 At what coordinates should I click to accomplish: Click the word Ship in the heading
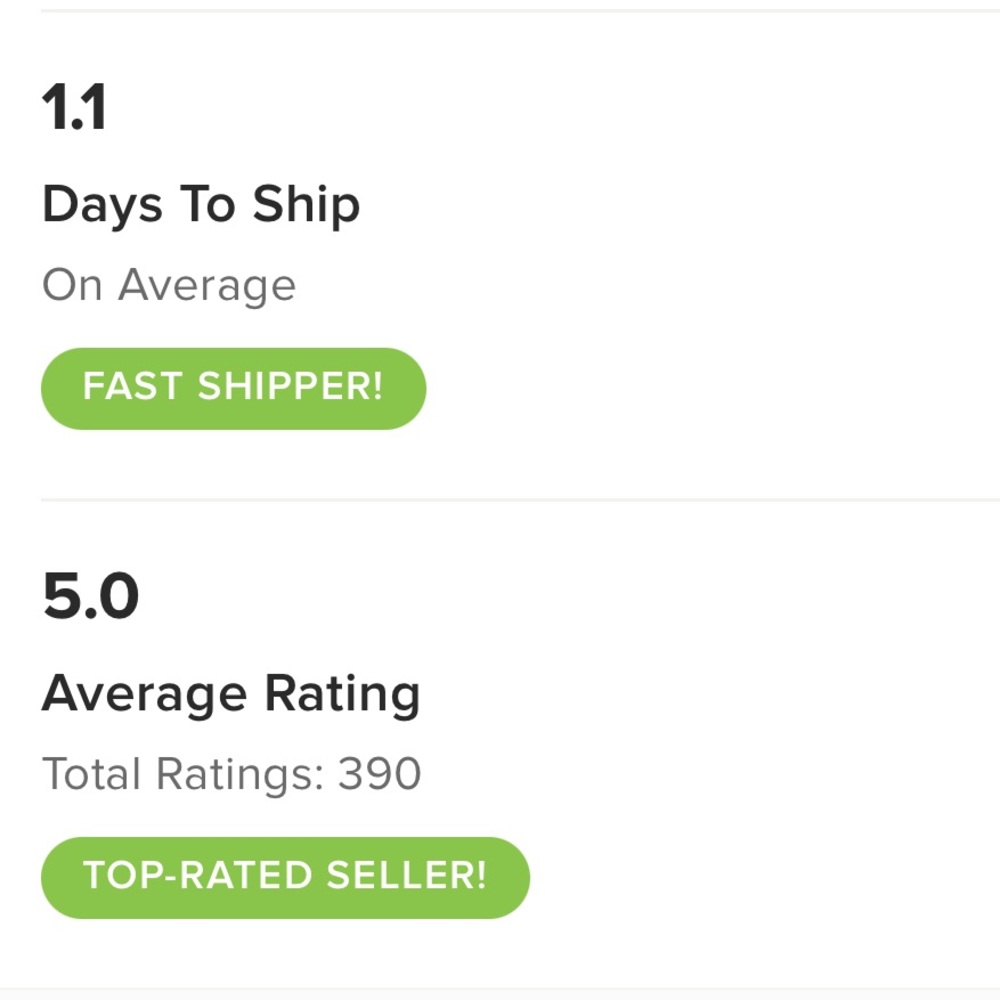tap(306, 205)
